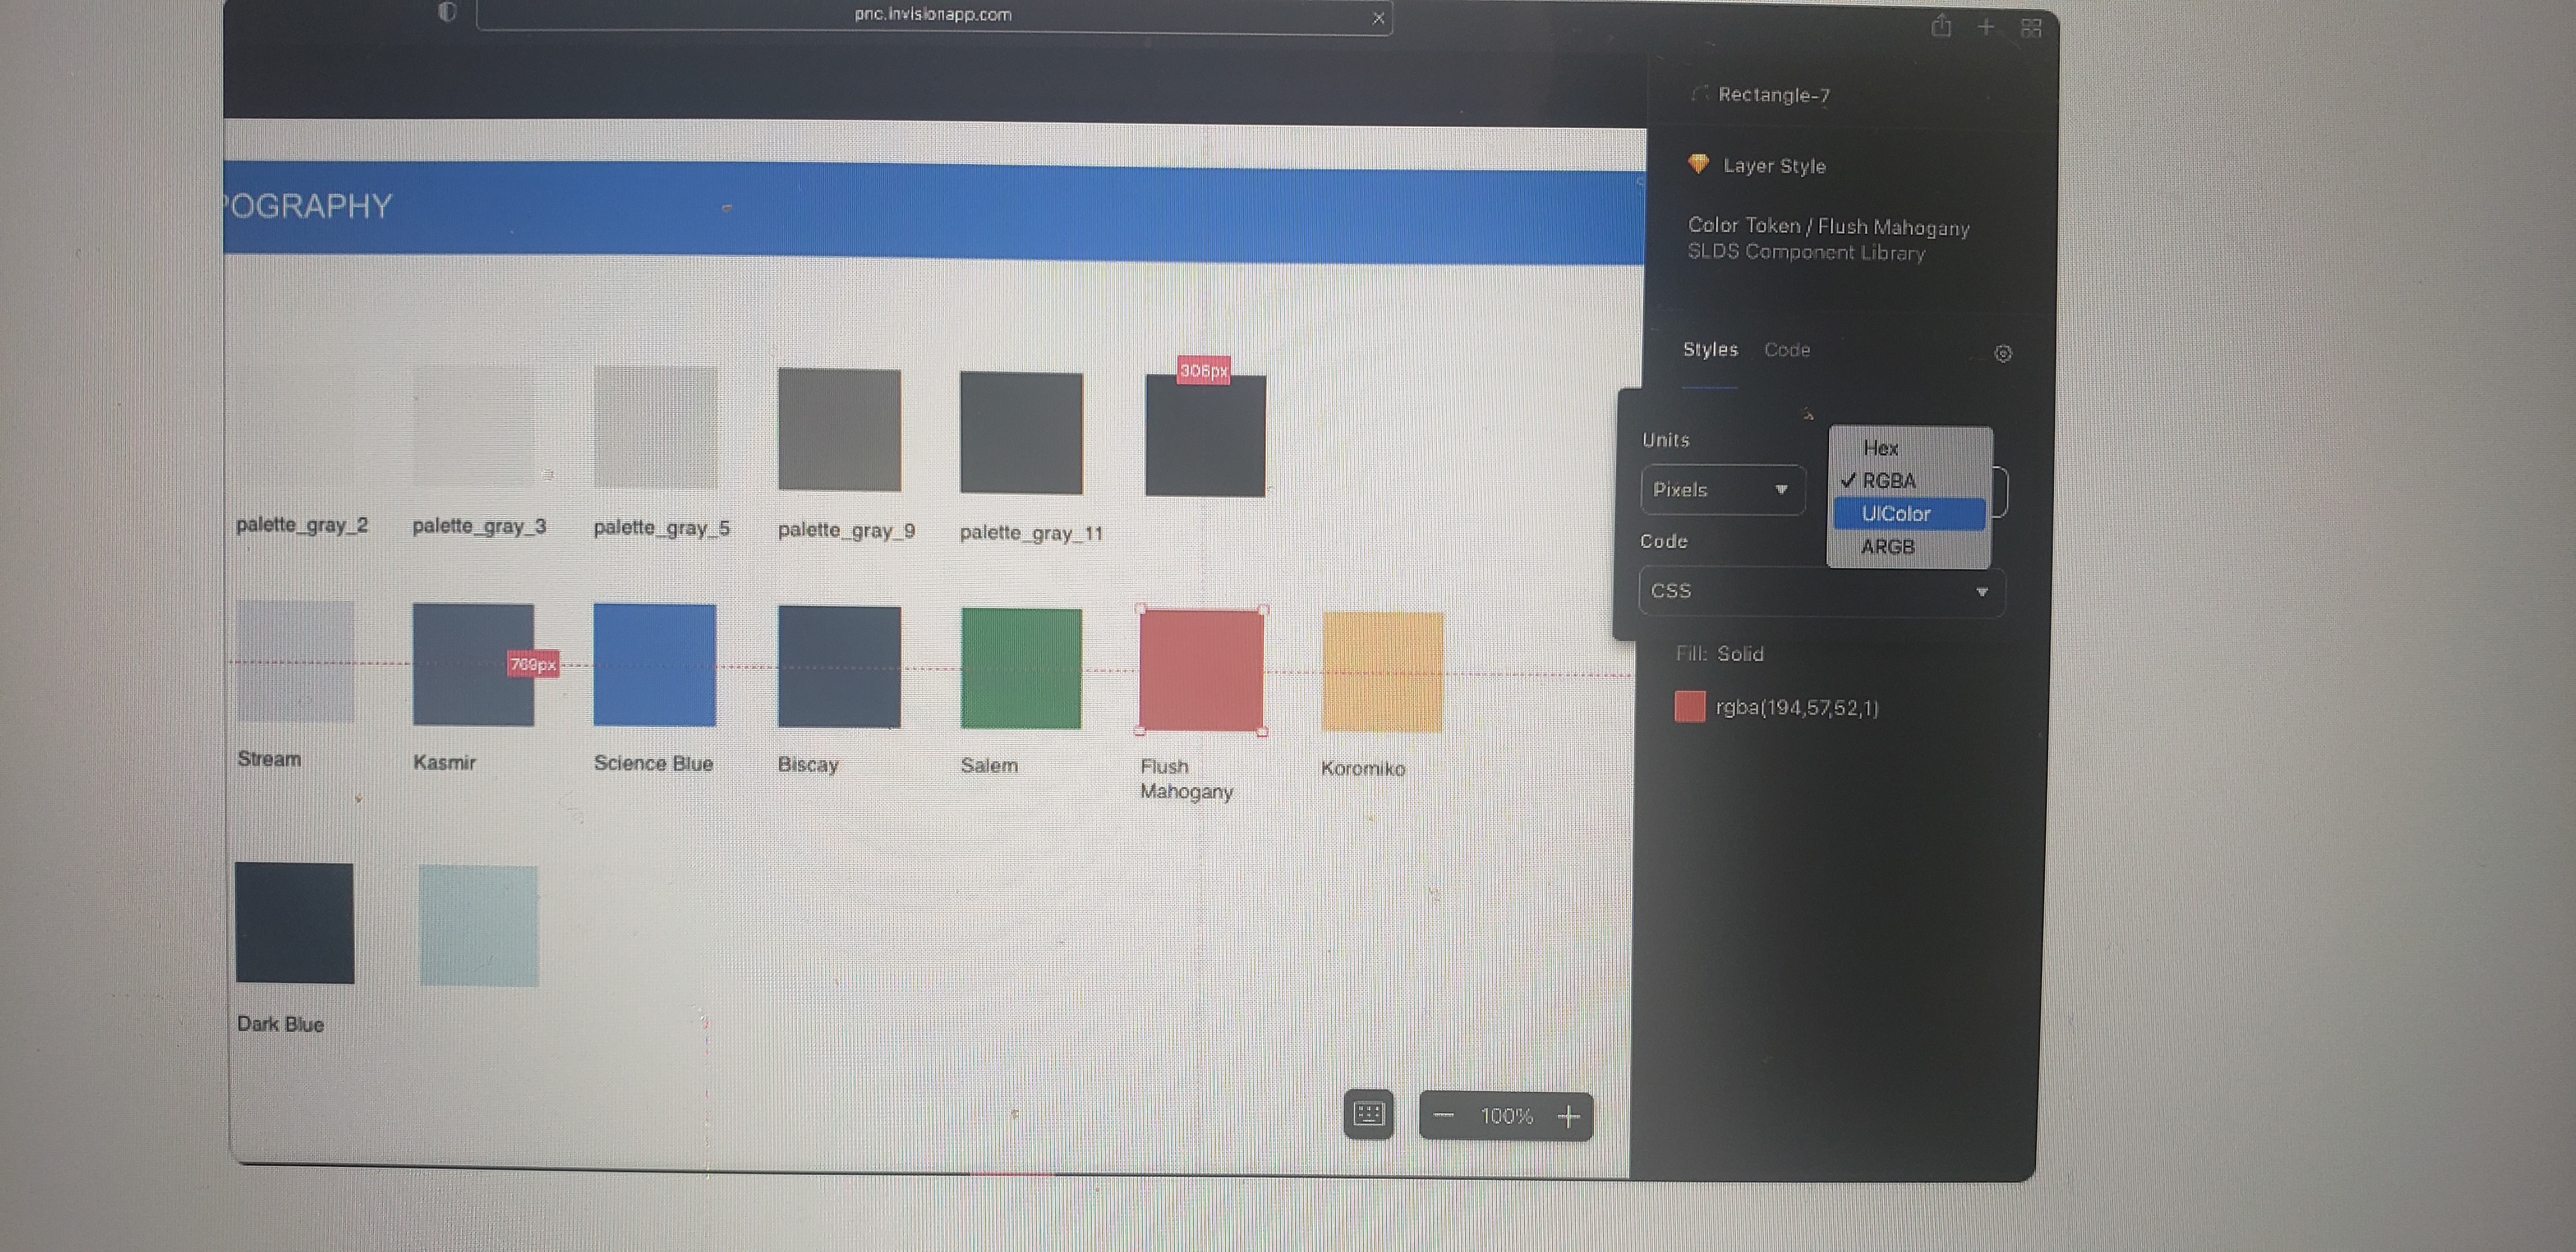Show the browser tab overview grid icon
2576x1252 pixels.
(2031, 28)
